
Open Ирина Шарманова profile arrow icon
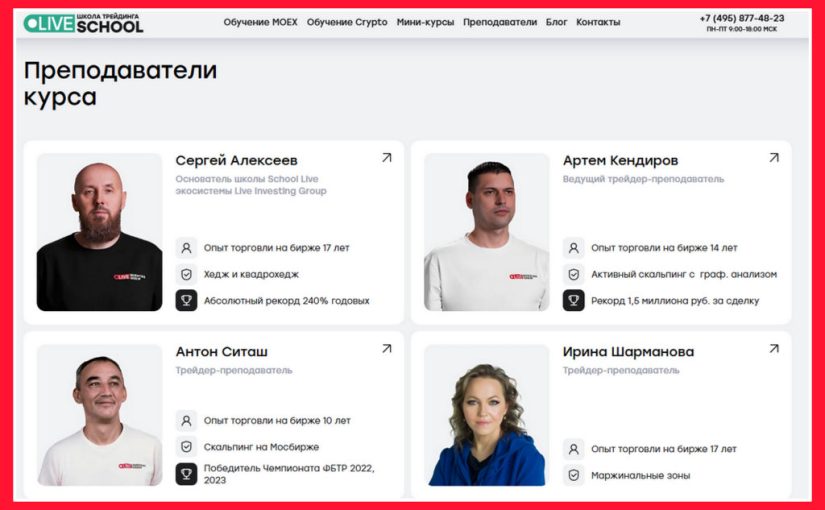point(774,348)
